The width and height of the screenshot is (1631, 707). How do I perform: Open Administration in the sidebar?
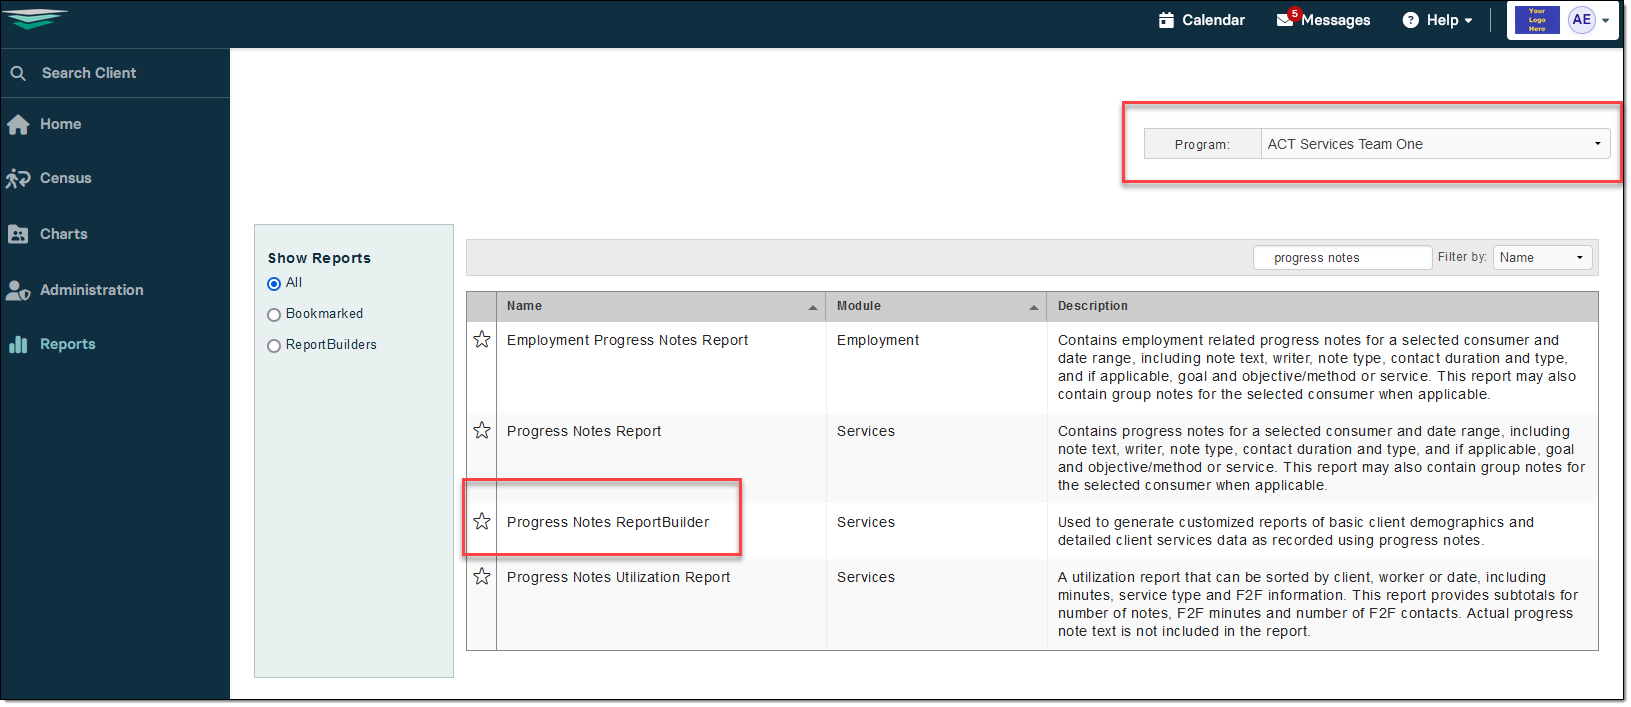[91, 290]
